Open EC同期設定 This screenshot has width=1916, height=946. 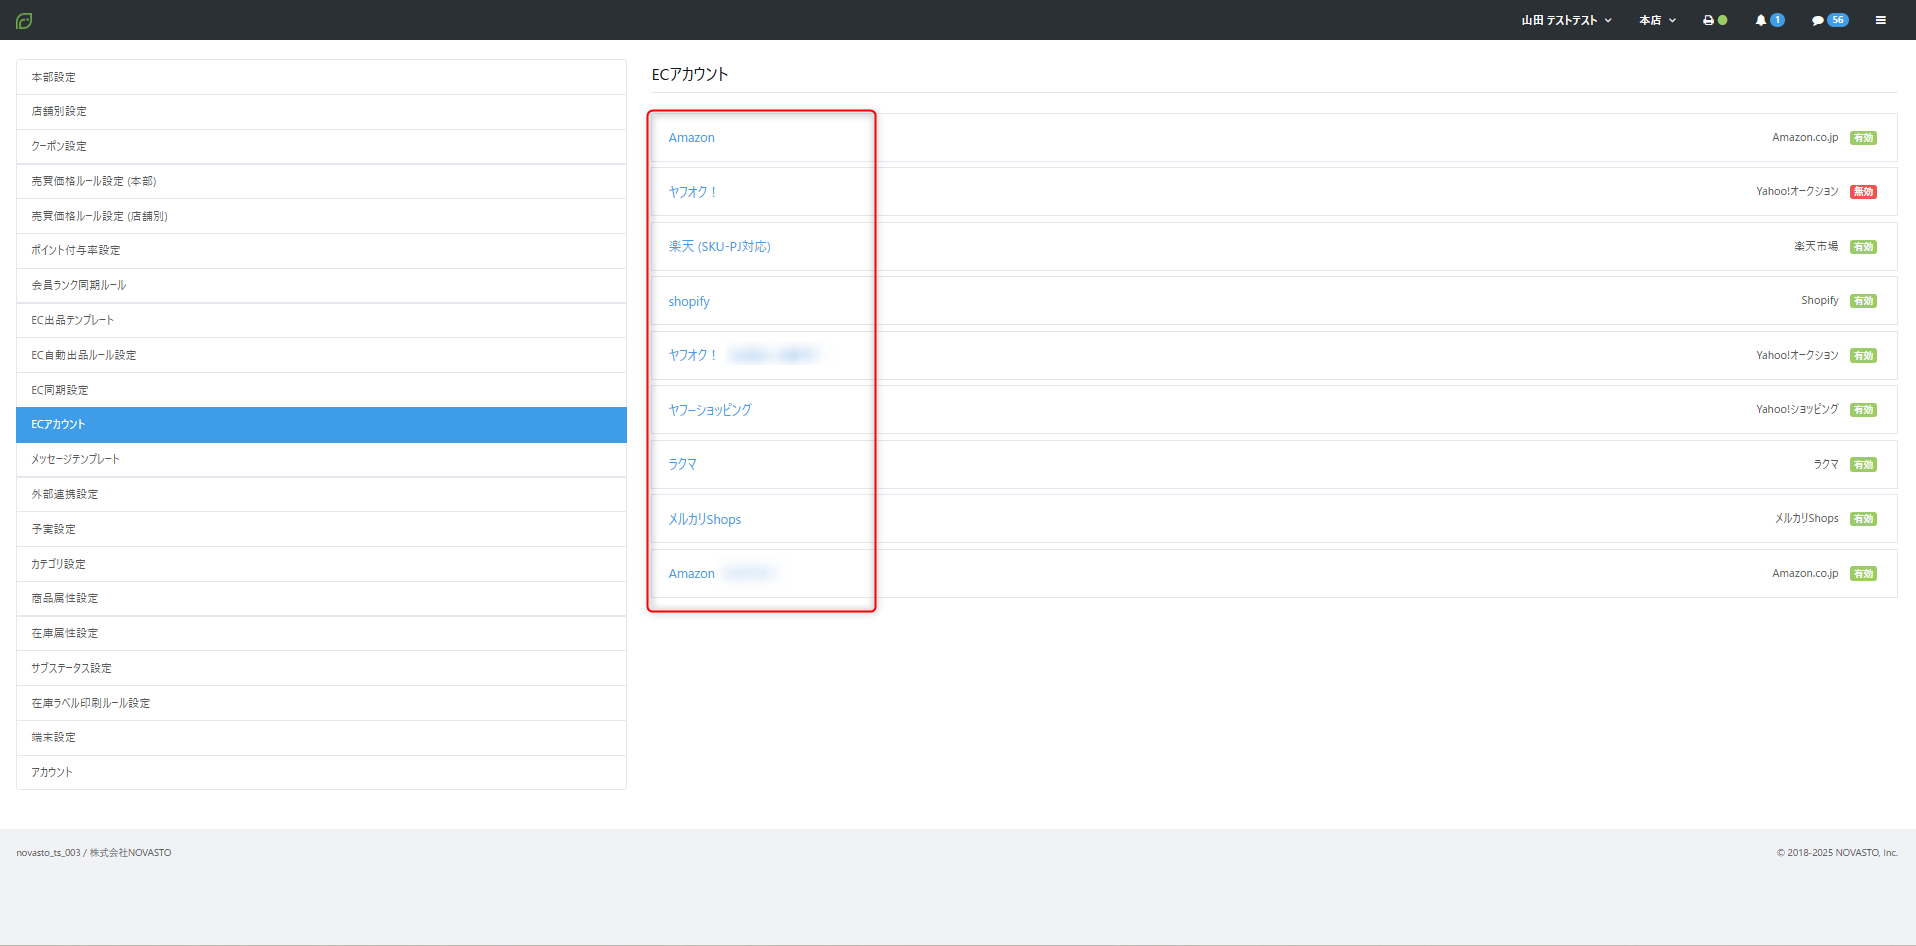pos(321,390)
